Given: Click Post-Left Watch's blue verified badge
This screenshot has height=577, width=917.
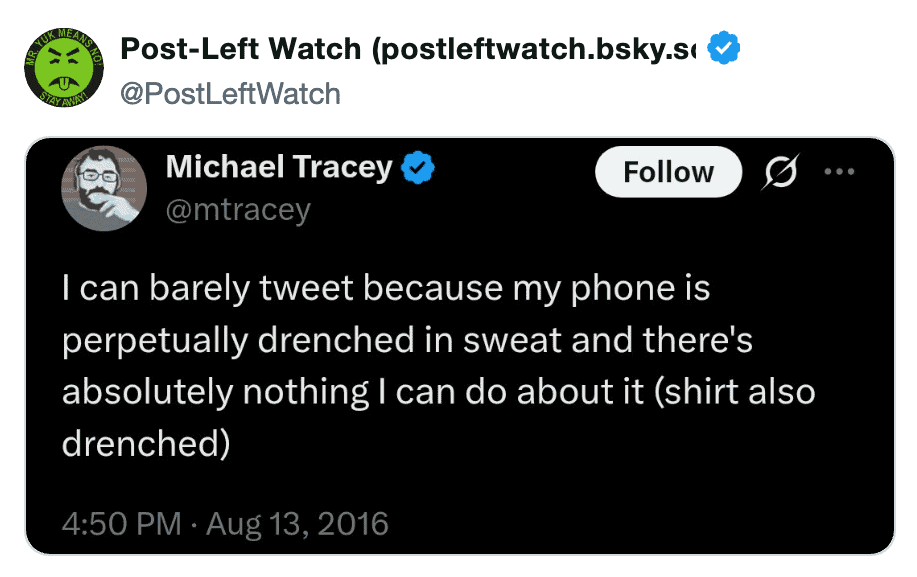Looking at the screenshot, I should pos(723,47).
